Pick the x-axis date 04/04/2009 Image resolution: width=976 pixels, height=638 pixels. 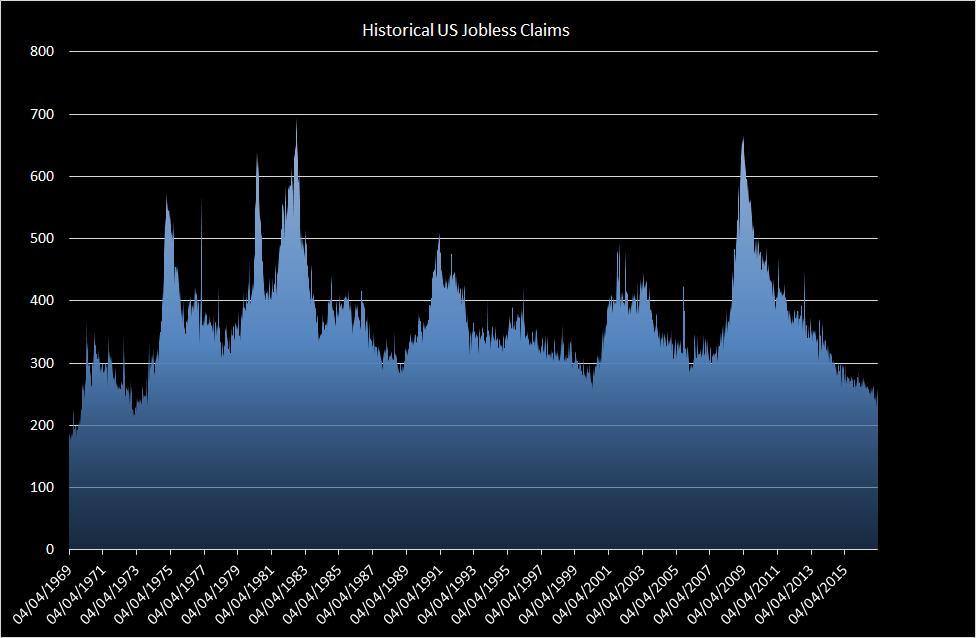pyautogui.click(x=716, y=593)
